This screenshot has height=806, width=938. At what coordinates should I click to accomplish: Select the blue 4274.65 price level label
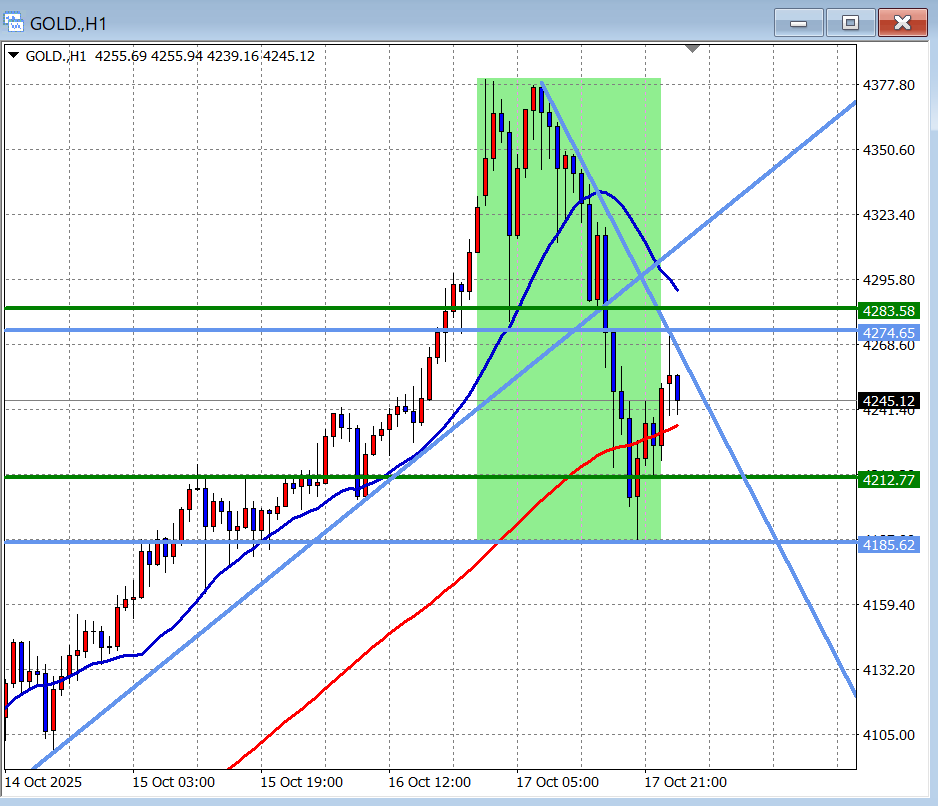pos(888,332)
